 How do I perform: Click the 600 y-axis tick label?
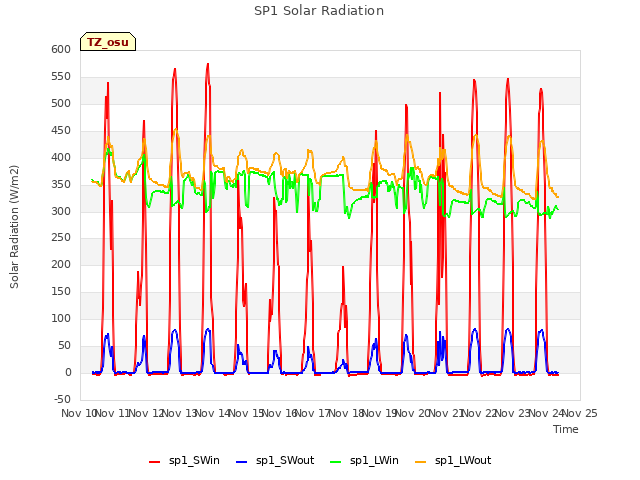coord(61,49)
